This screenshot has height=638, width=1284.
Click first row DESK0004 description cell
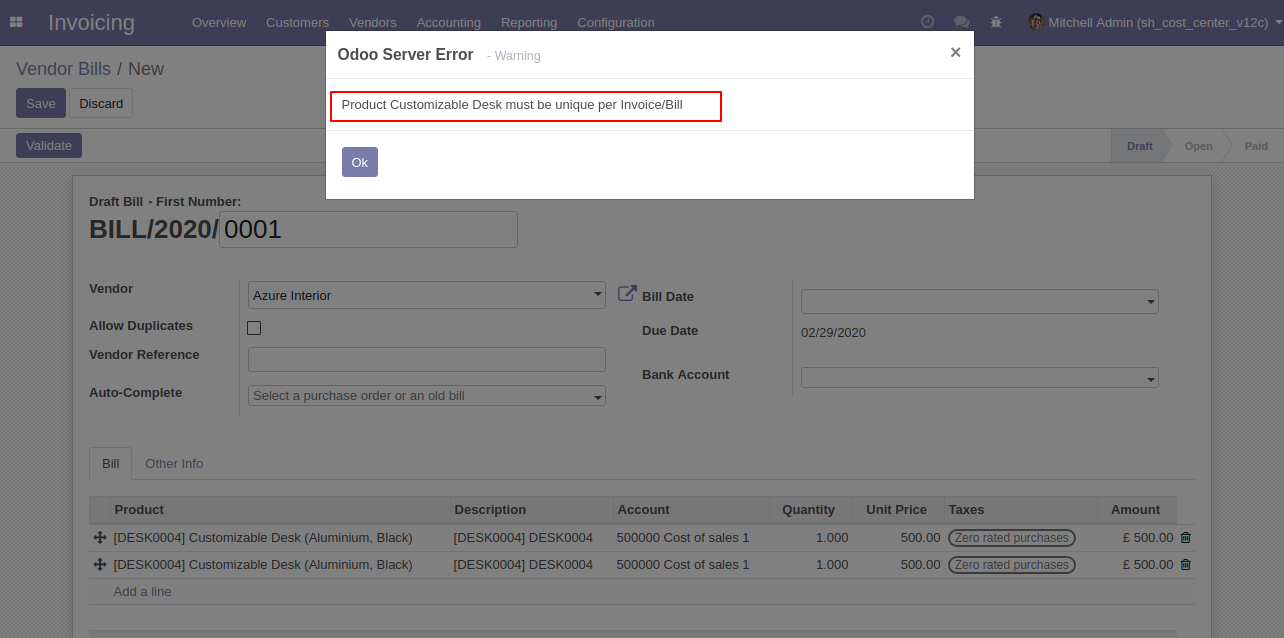pos(523,538)
